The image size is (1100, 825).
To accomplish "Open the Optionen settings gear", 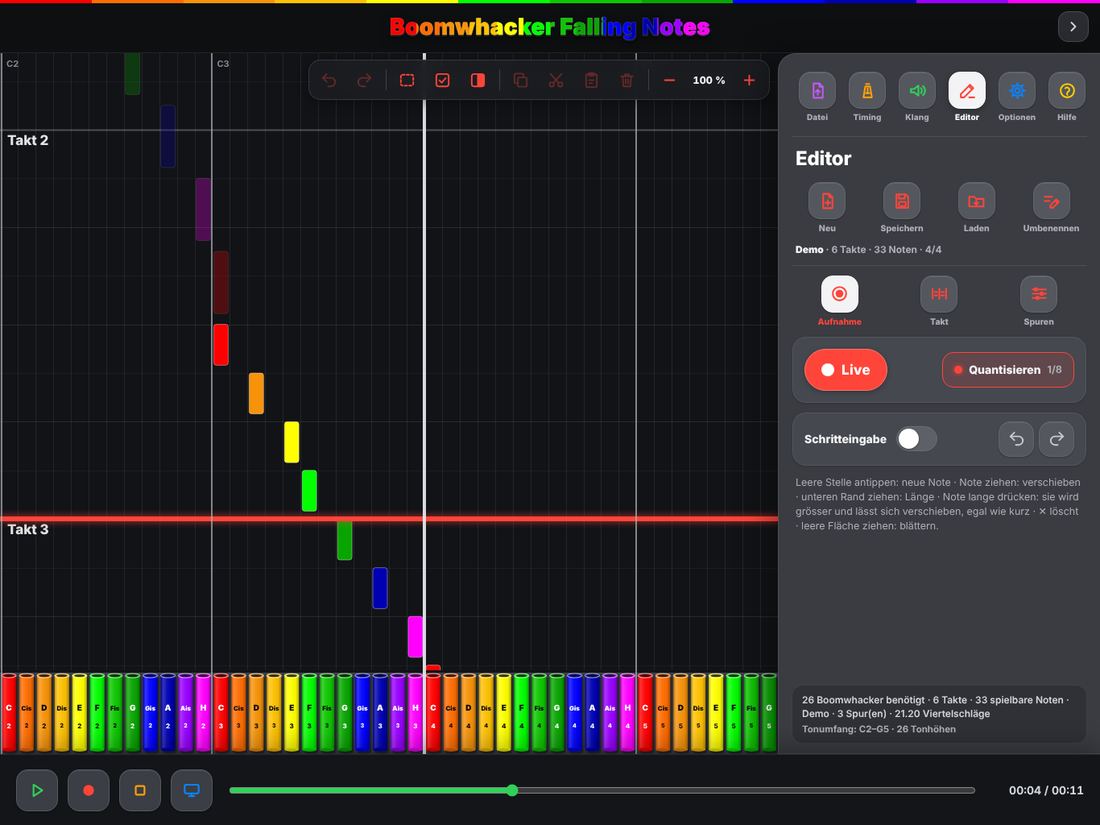I will [1017, 90].
